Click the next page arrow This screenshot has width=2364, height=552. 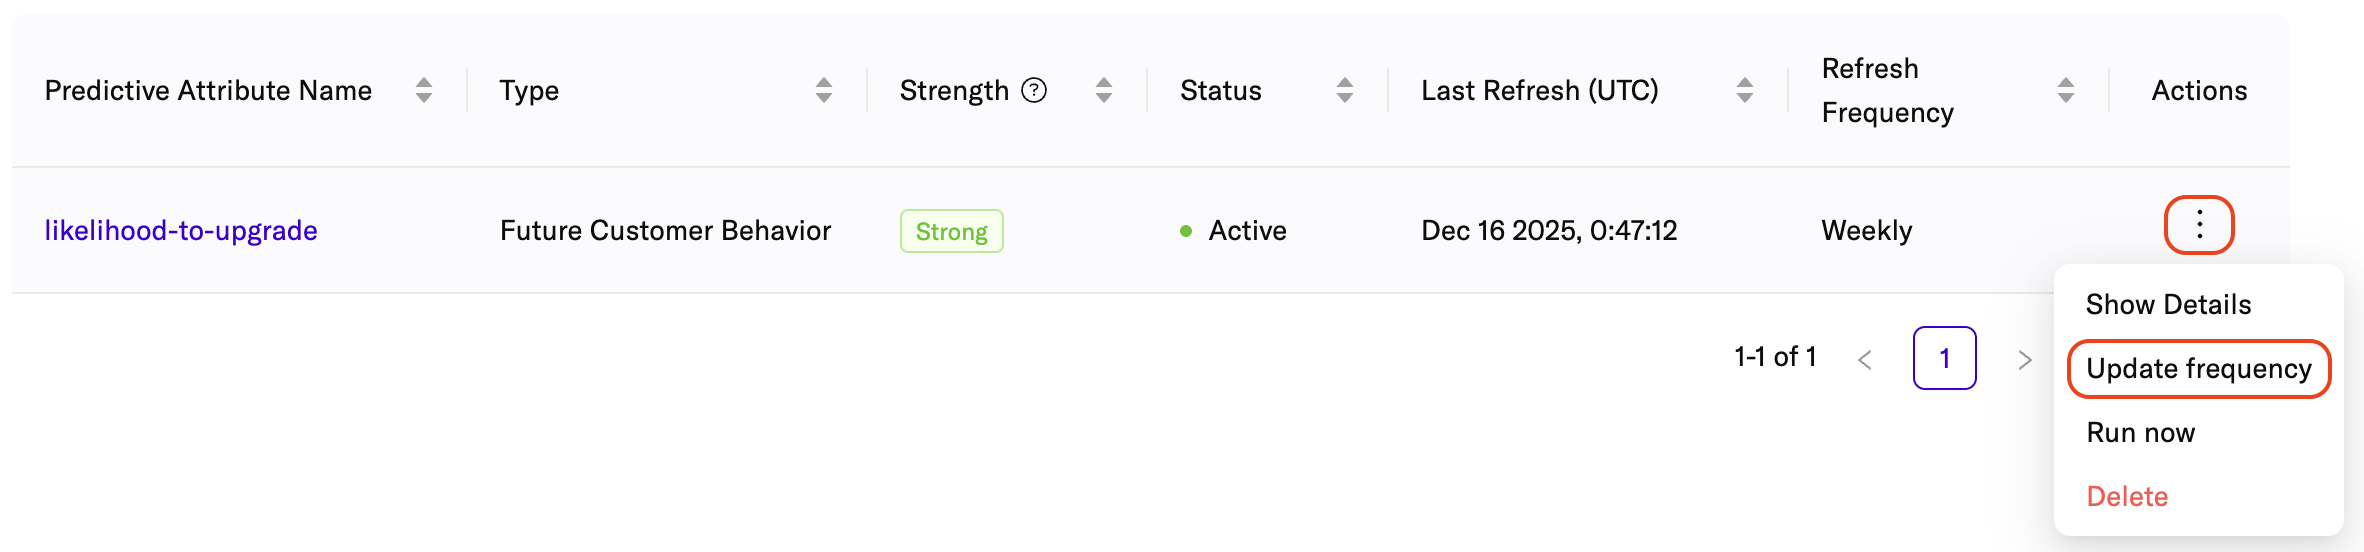(2024, 359)
